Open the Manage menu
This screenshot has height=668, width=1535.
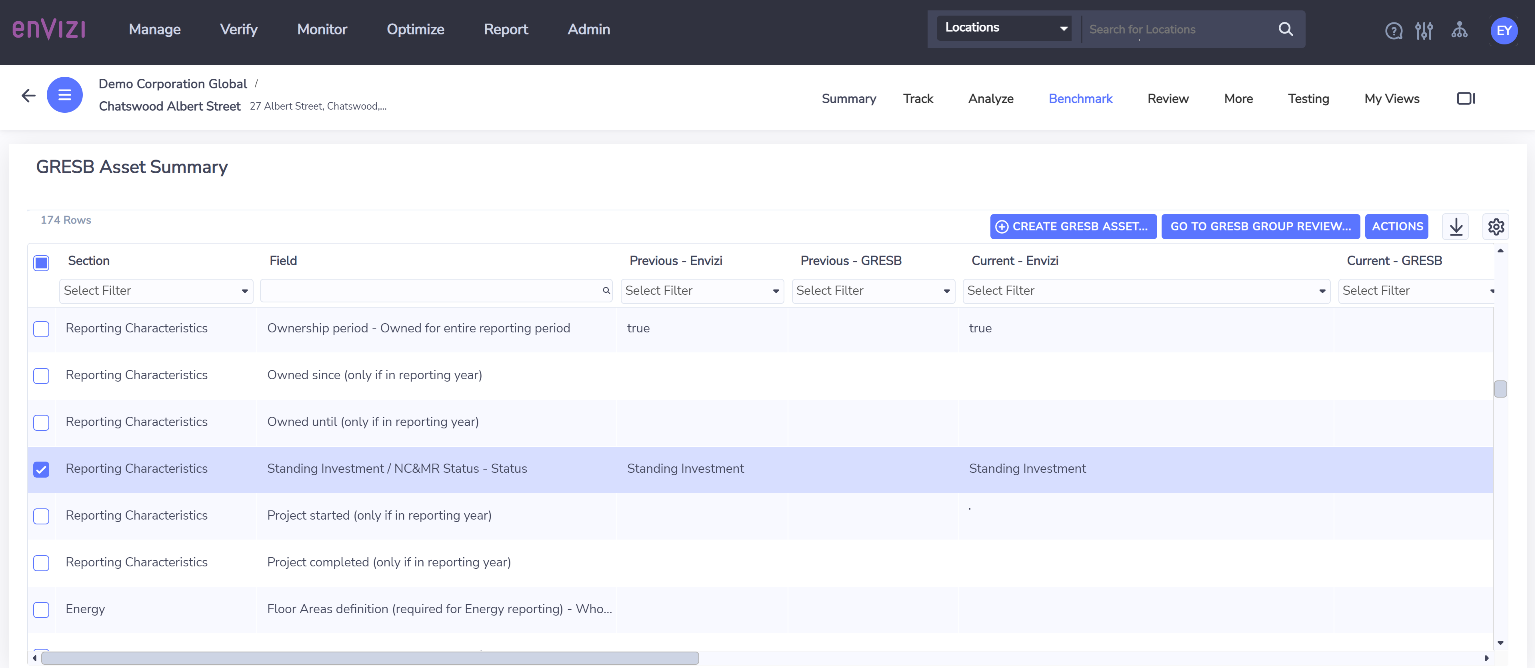pos(155,29)
